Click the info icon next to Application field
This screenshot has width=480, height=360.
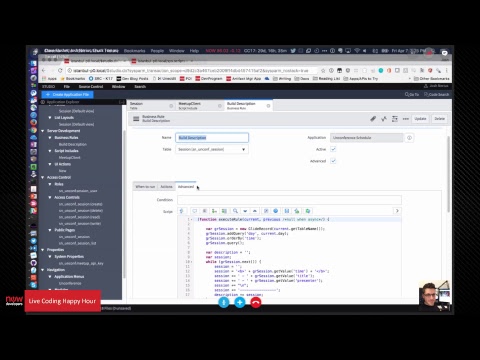(x=409, y=138)
